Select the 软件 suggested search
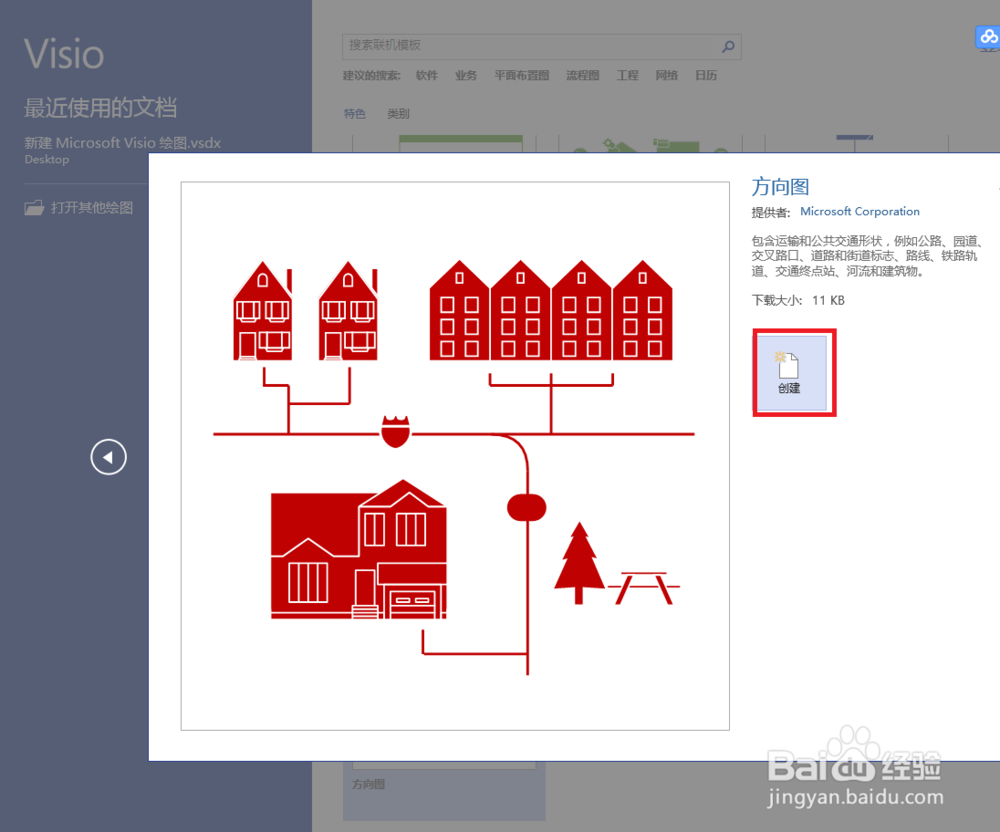 click(427, 75)
